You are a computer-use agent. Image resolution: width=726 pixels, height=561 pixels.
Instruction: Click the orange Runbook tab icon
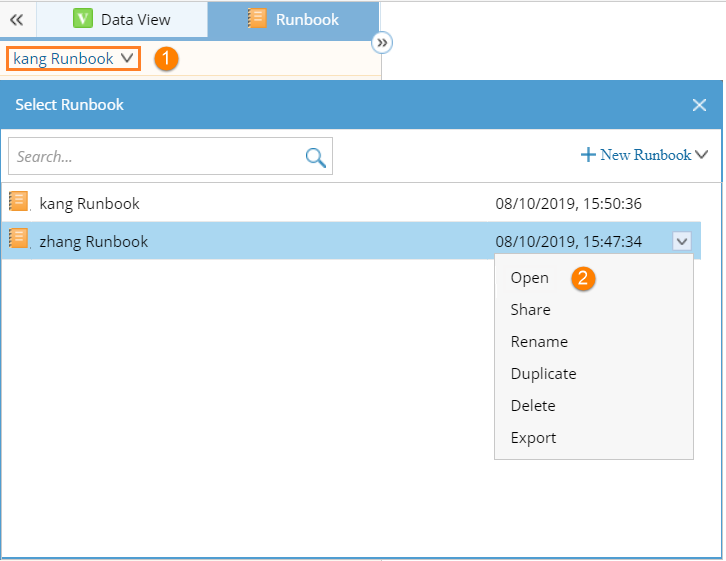pos(257,19)
